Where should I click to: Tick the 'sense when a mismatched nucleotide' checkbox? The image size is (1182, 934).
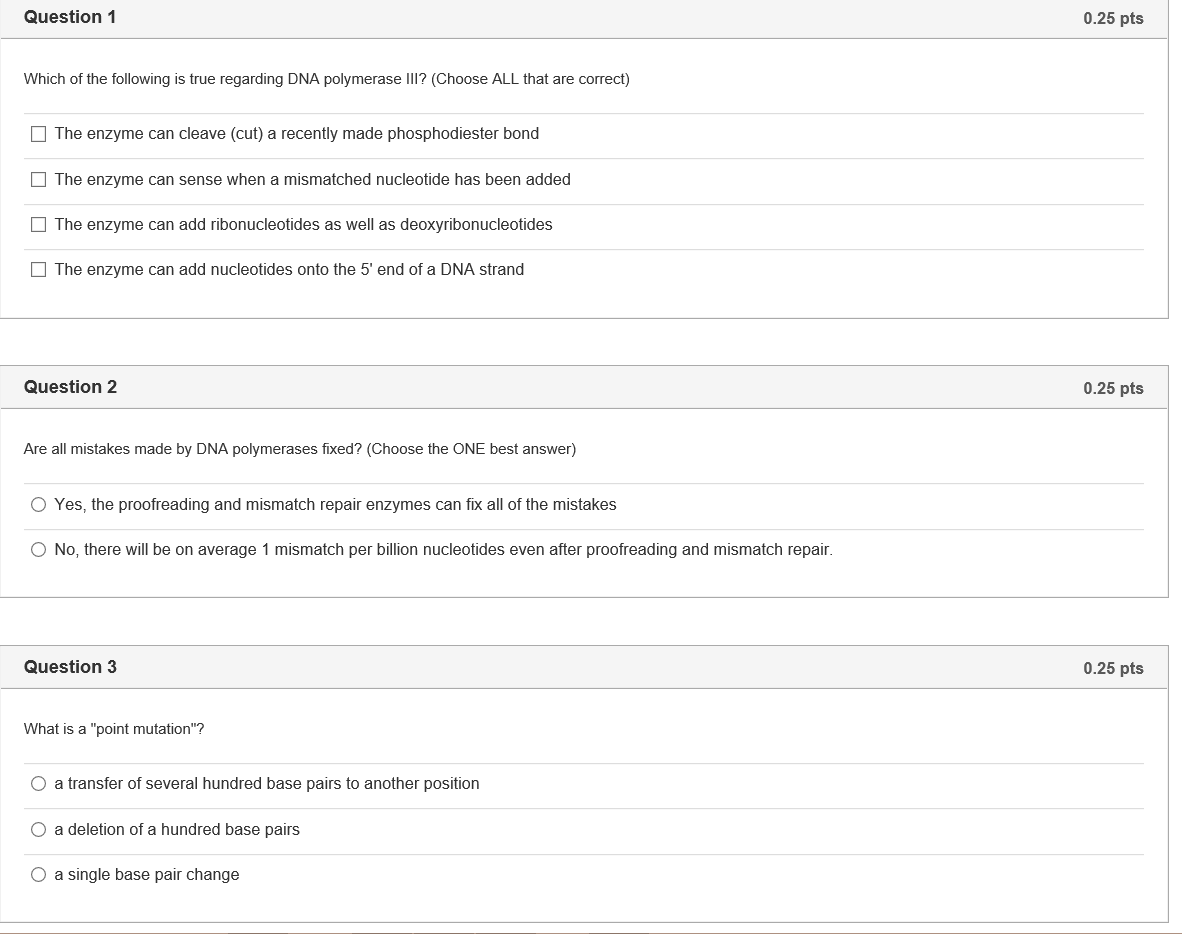[39, 180]
